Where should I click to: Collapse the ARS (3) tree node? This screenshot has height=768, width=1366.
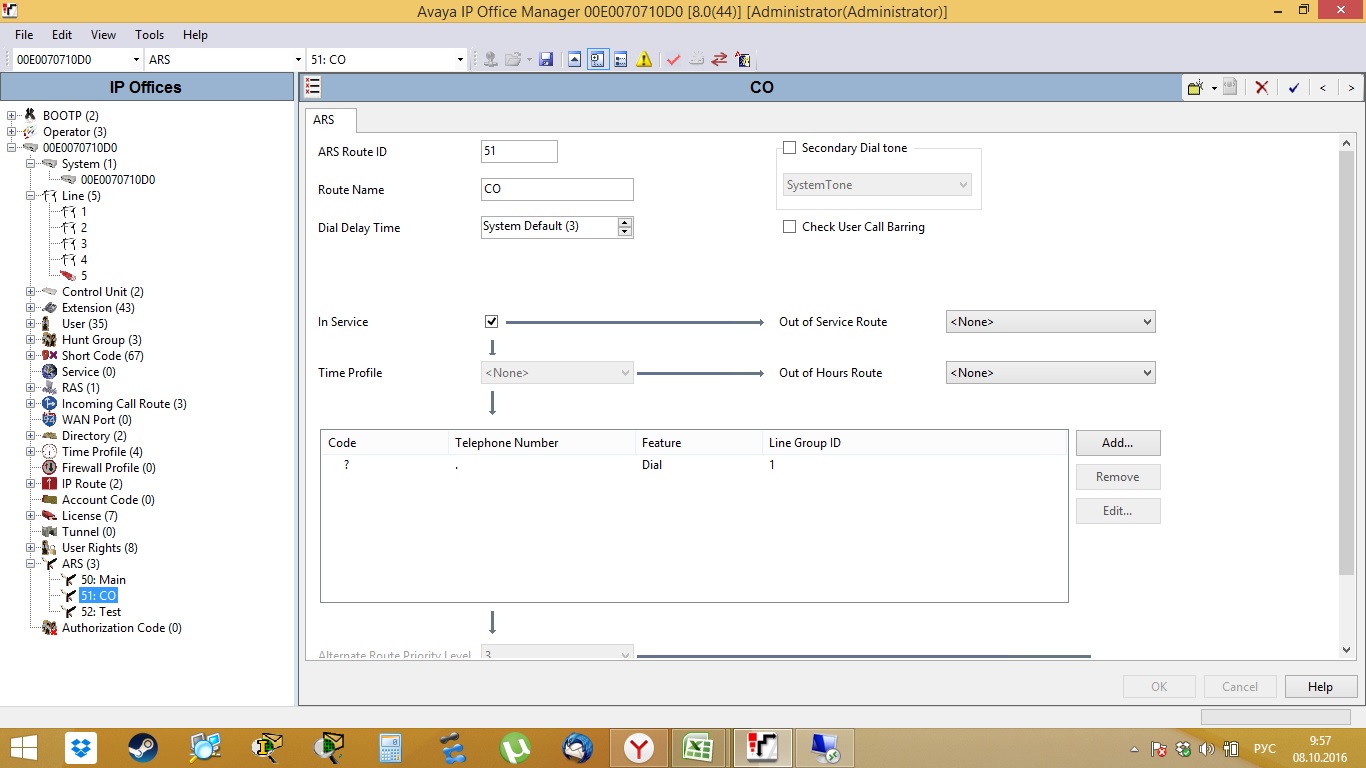pyautogui.click(x=31, y=564)
